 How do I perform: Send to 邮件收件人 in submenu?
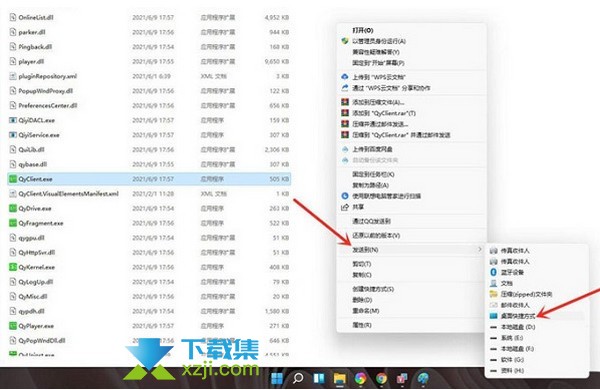pyautogui.click(x=515, y=305)
